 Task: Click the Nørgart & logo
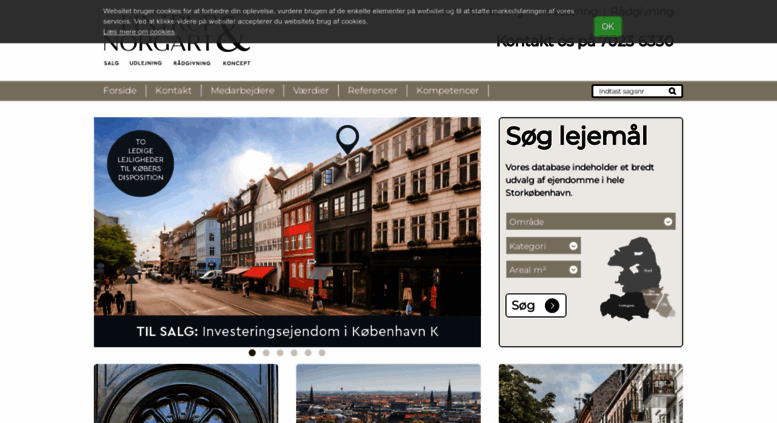(x=176, y=42)
